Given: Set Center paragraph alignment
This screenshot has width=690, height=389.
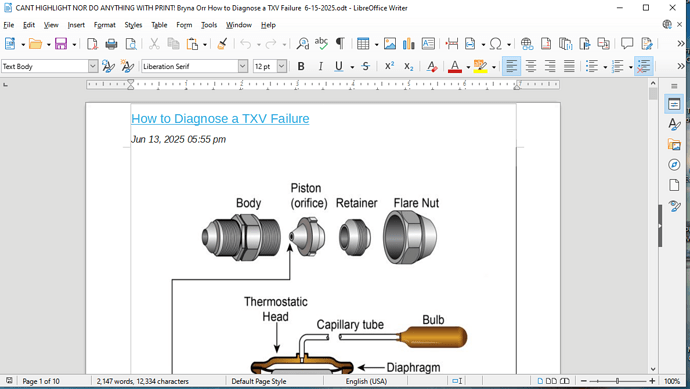Looking at the screenshot, I should point(531,66).
